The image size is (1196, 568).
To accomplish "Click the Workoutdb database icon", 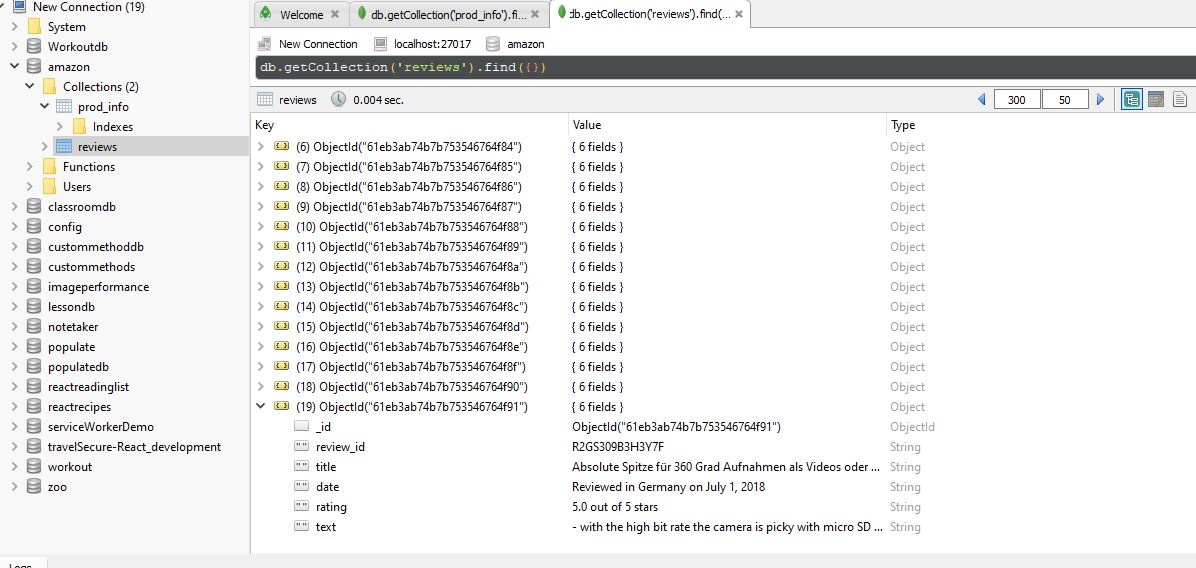I will coord(34,47).
